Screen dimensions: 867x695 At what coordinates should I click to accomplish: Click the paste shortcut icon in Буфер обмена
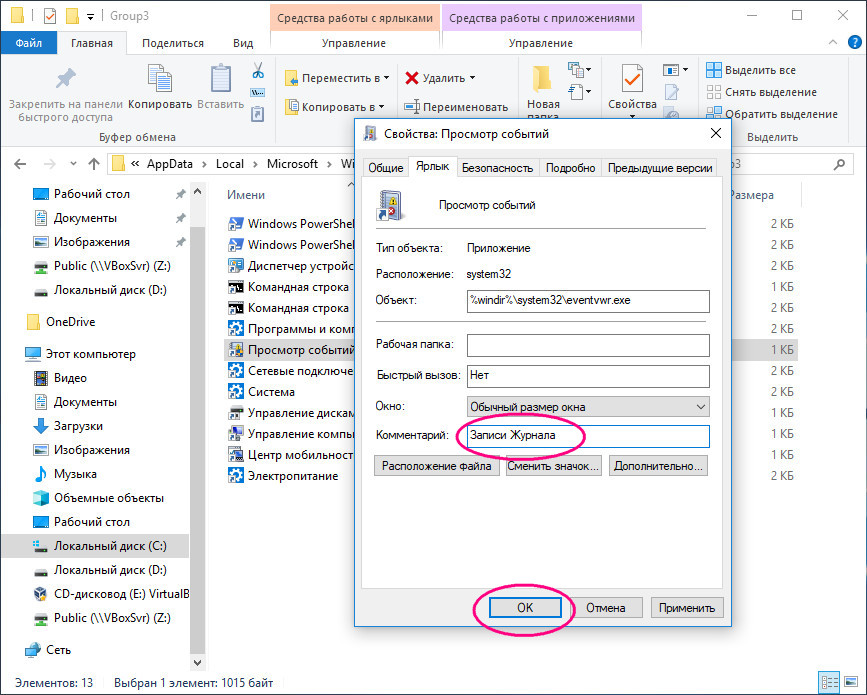click(x=258, y=113)
